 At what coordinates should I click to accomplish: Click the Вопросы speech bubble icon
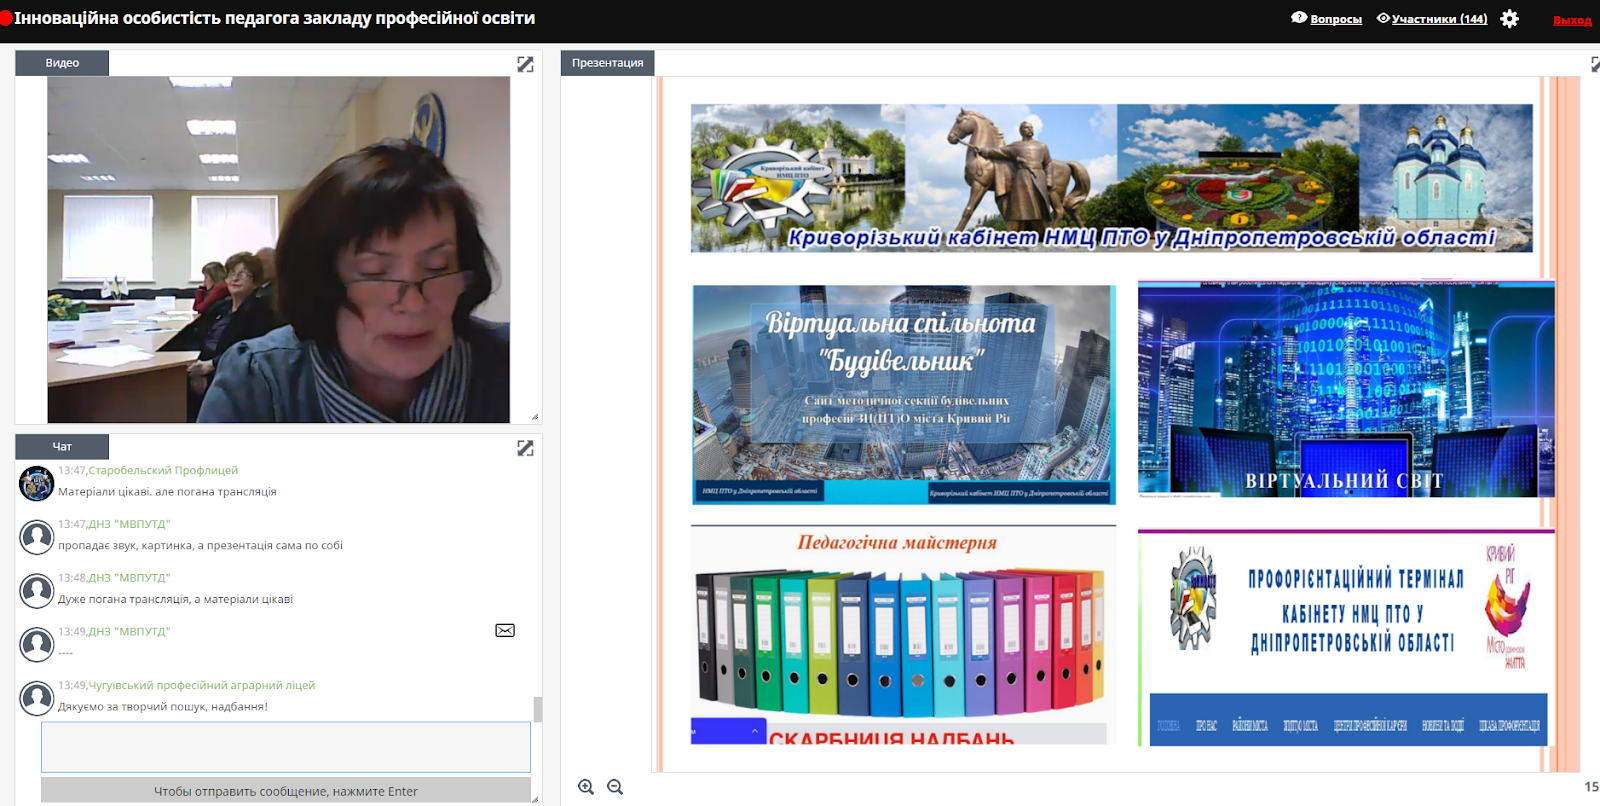click(x=1299, y=17)
